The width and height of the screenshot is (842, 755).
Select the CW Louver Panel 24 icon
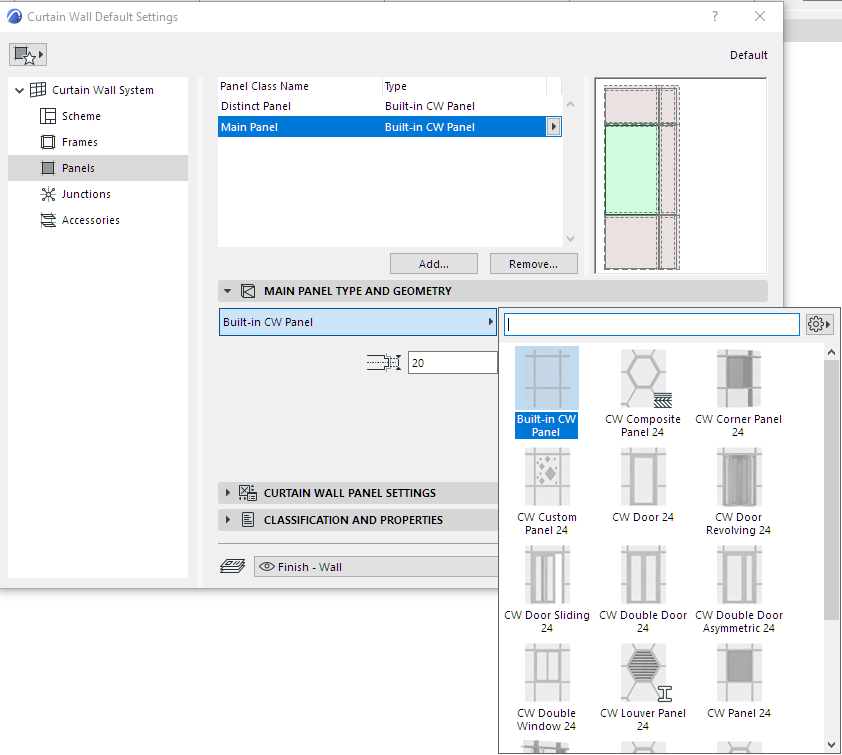pos(643,673)
